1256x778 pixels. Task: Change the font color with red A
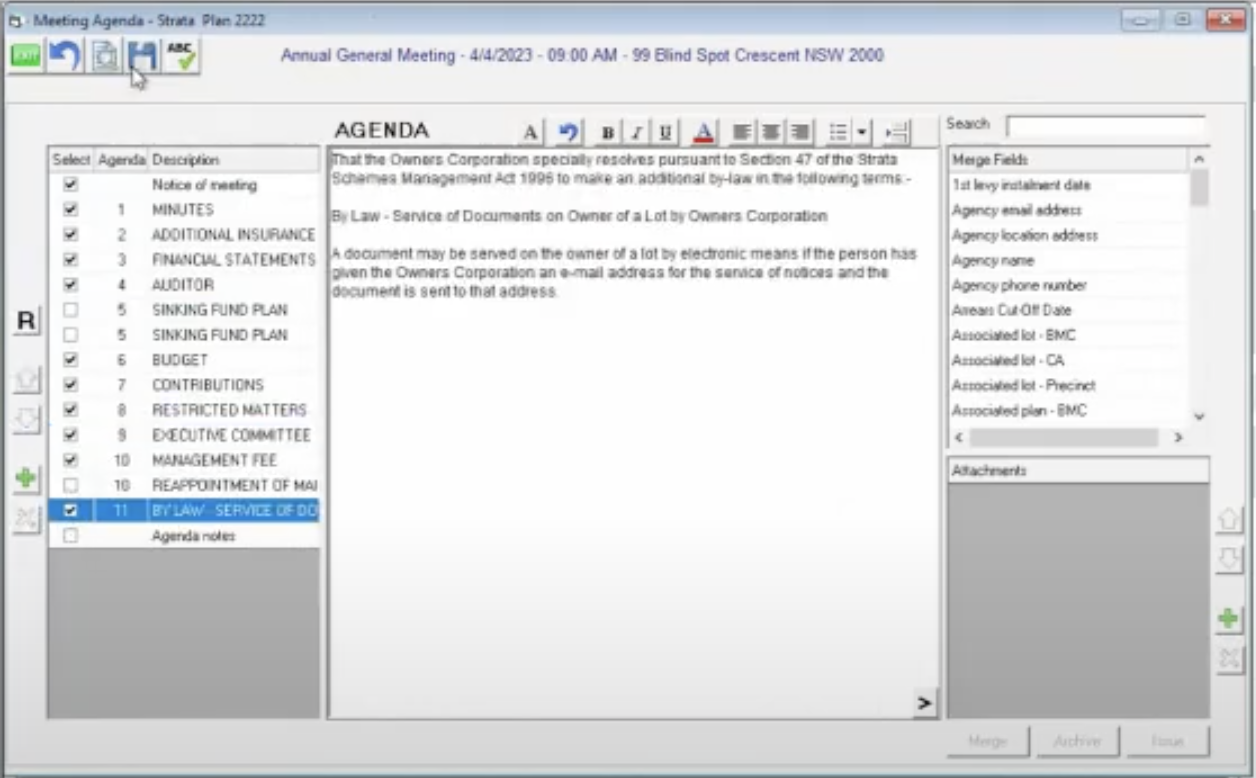pyautogui.click(x=704, y=132)
